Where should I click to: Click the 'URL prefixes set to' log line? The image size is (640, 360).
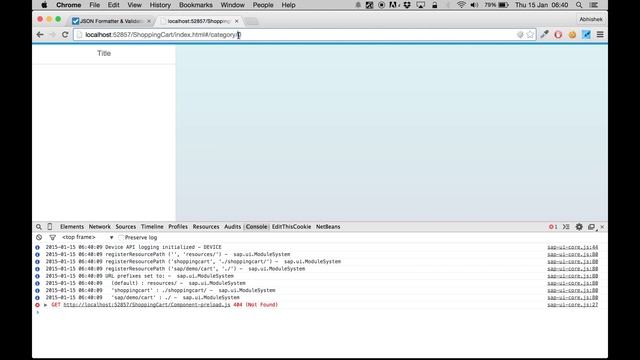point(140,276)
